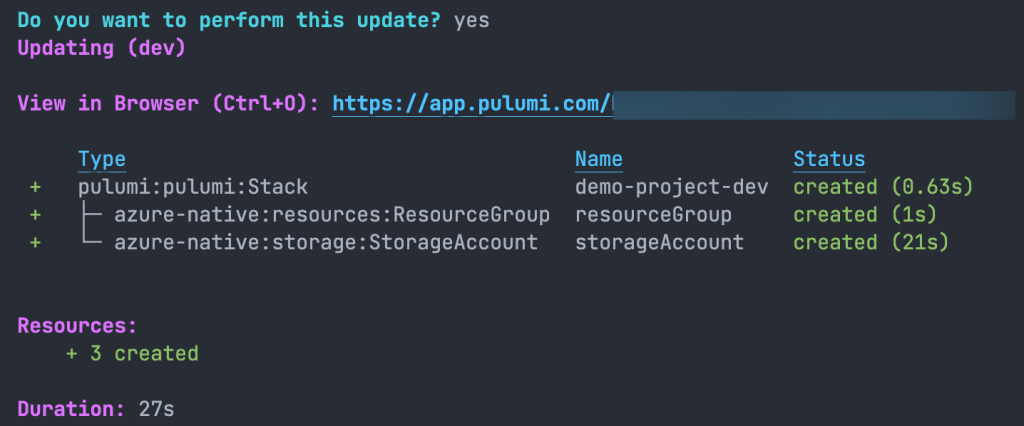Screen dimensions: 1024x426
Task: Click the '+ 3 created' resources summary
Action: tap(132, 353)
